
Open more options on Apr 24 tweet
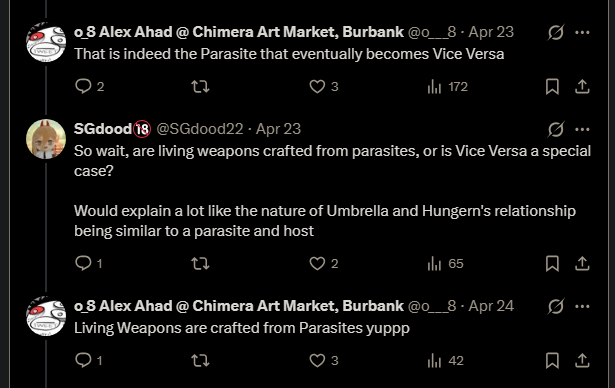582,306
